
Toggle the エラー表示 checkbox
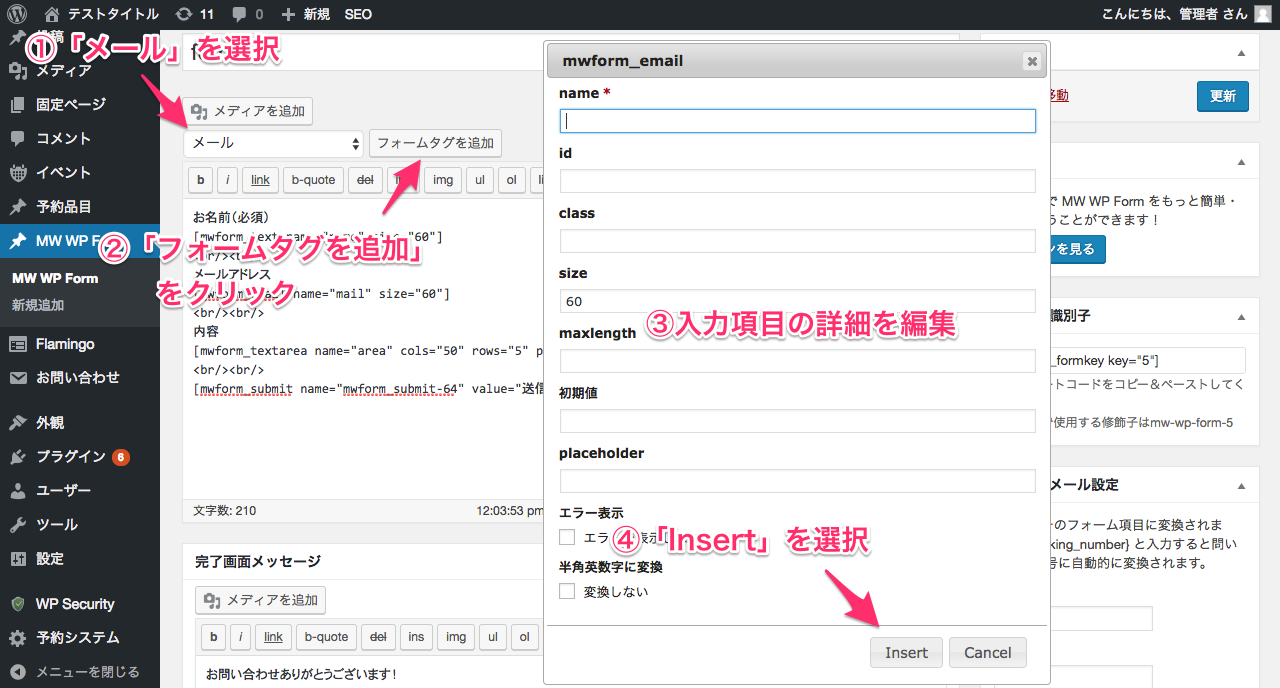[x=567, y=537]
